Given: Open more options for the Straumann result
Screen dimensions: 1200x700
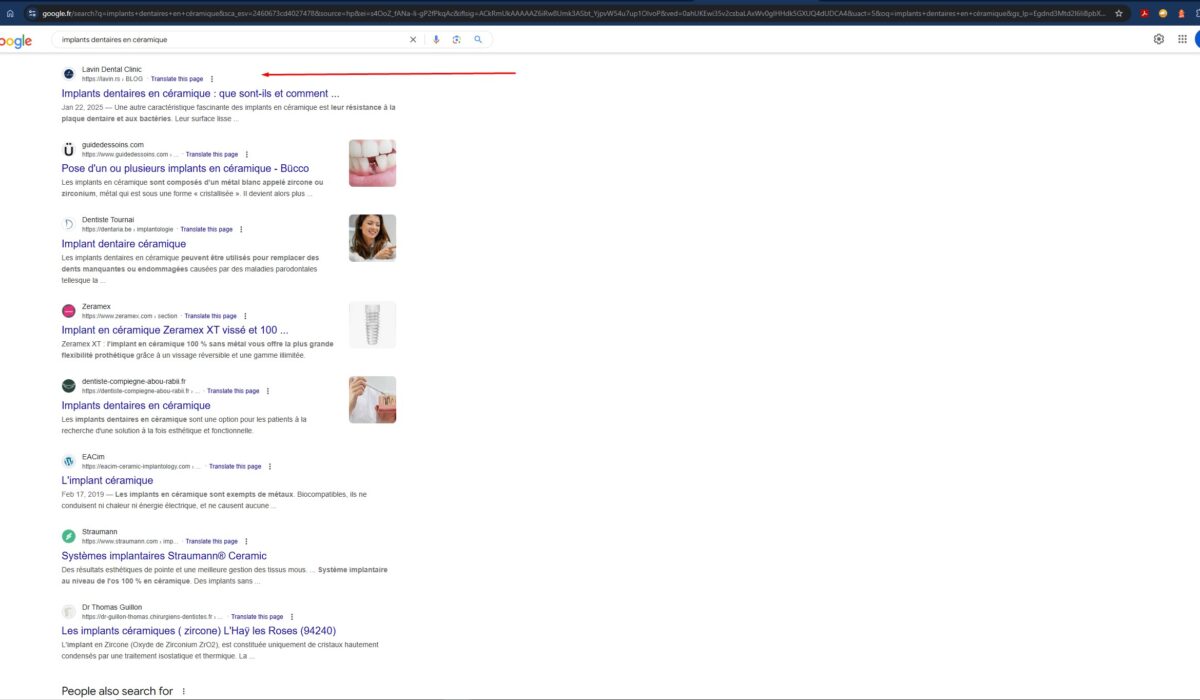Looking at the screenshot, I should tap(247, 541).
